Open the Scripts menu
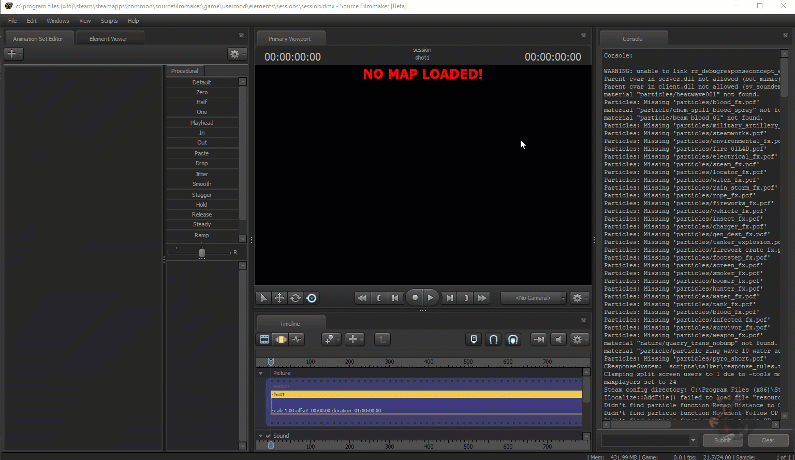Viewport: 795px width, 460px height. [109, 21]
